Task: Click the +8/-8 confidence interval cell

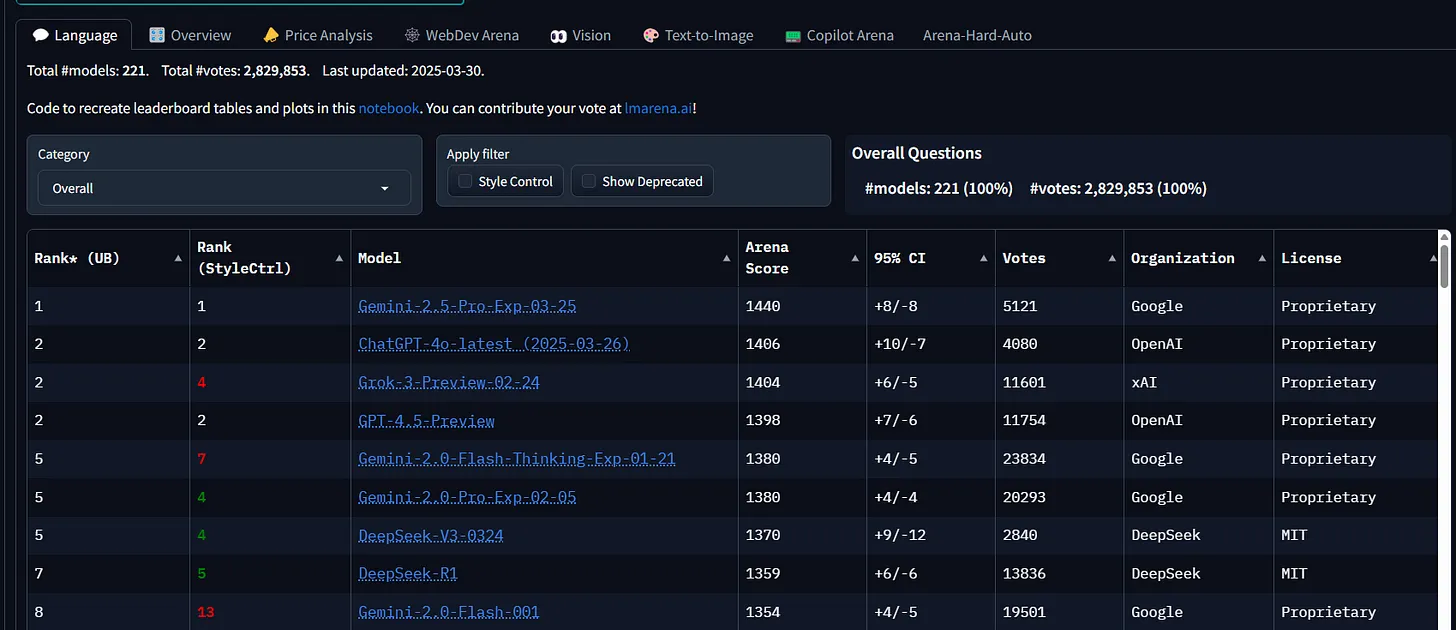Action: tap(896, 306)
